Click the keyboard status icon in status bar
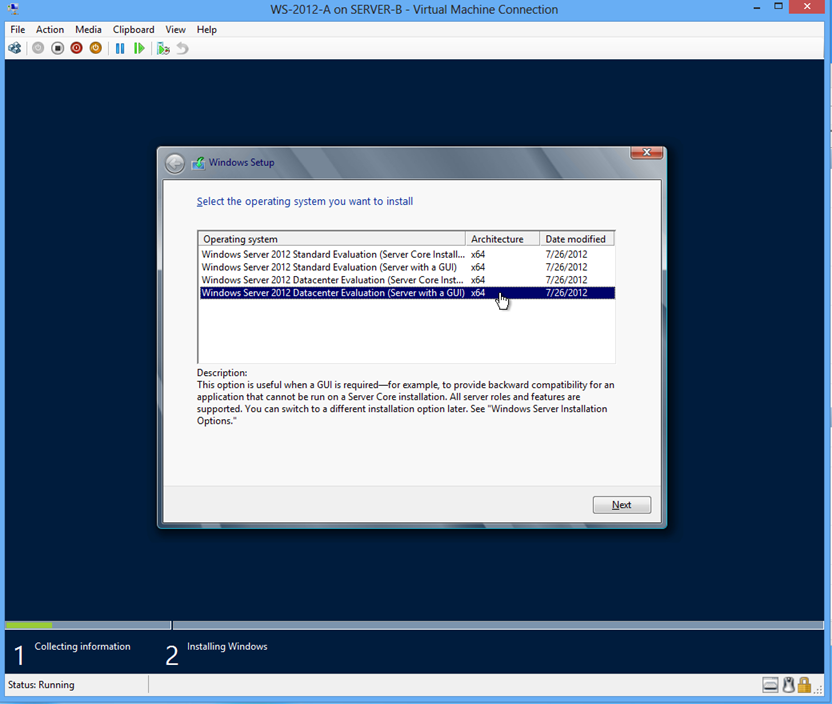 770,685
